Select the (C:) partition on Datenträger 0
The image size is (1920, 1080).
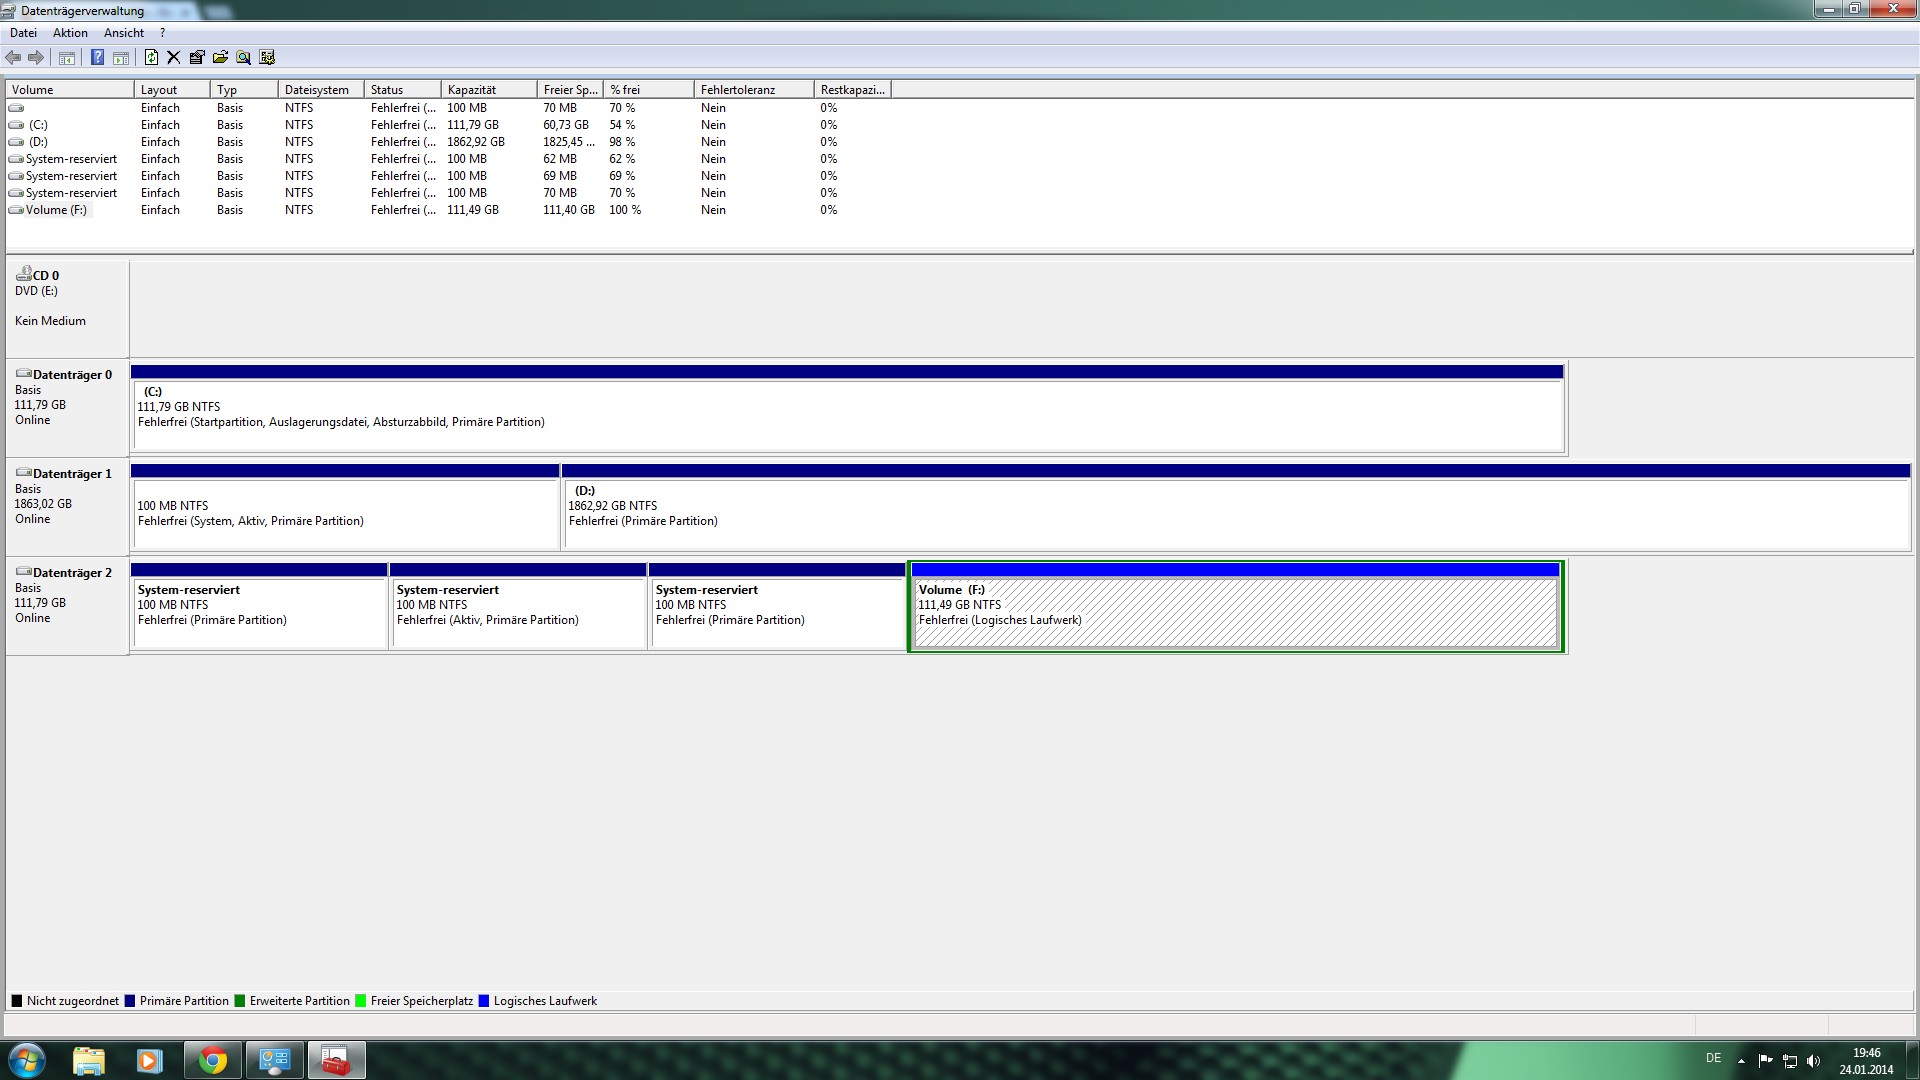click(848, 415)
